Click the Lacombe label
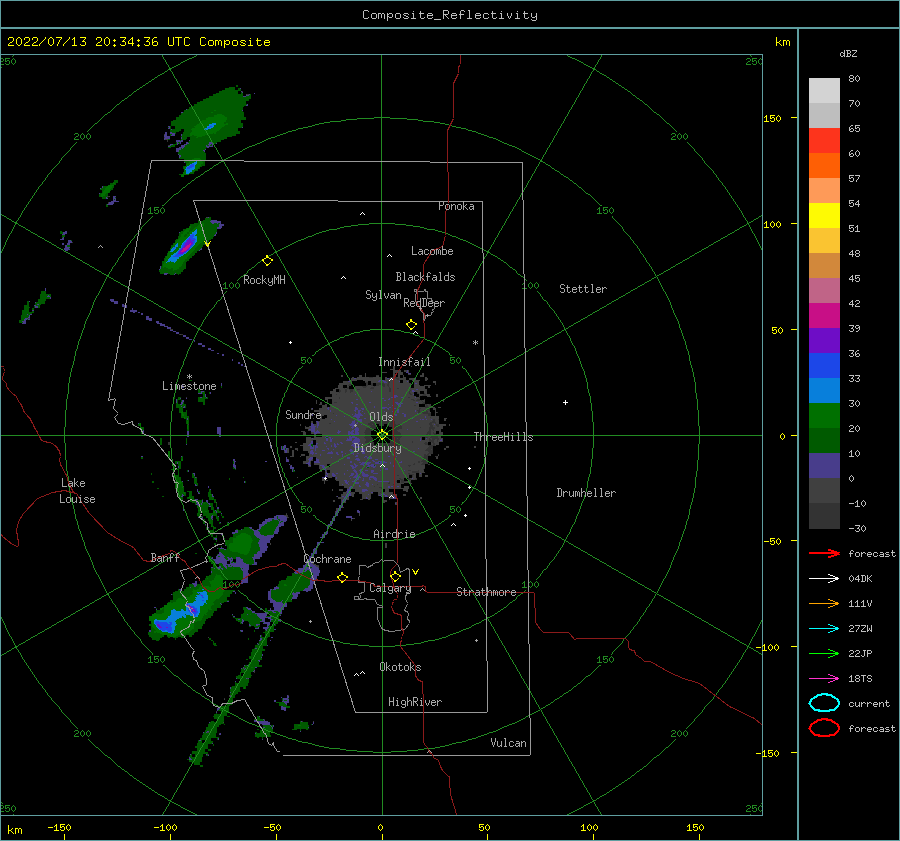Screen dimensions: 900x841 coord(432,251)
